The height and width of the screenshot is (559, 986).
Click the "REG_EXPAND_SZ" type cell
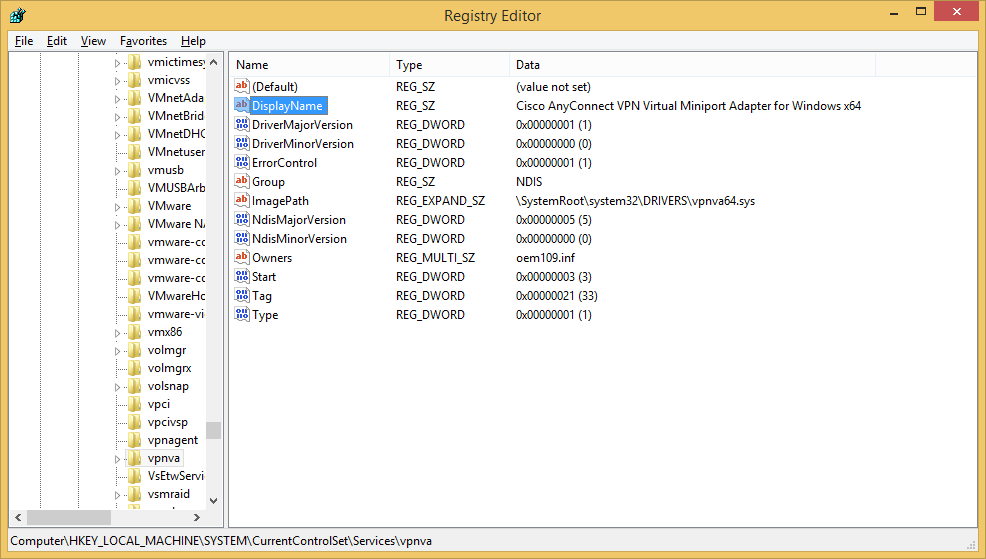click(440, 201)
